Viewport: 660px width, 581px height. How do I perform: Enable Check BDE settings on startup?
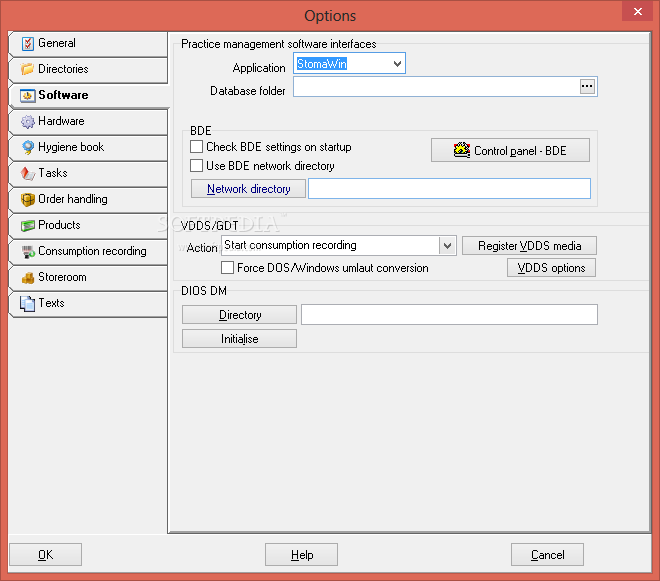(x=196, y=147)
